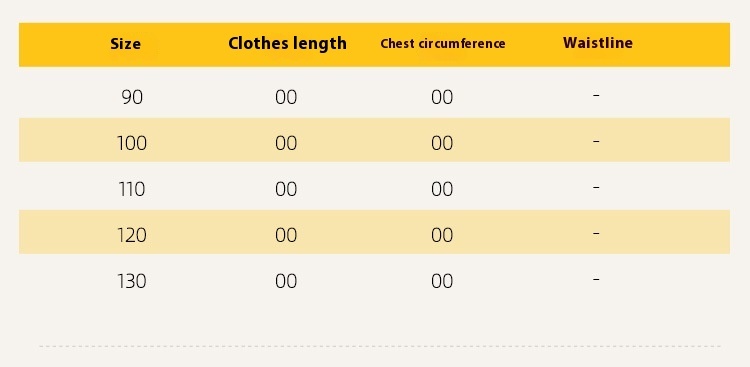This screenshot has width=750, height=367.
Task: Select the size 90 cell
Action: tap(132, 97)
